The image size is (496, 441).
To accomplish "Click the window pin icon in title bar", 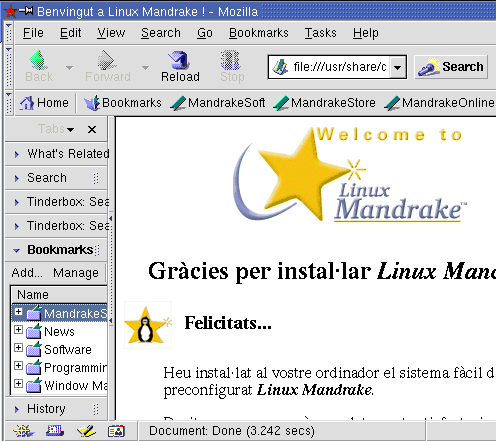I will (26, 11).
